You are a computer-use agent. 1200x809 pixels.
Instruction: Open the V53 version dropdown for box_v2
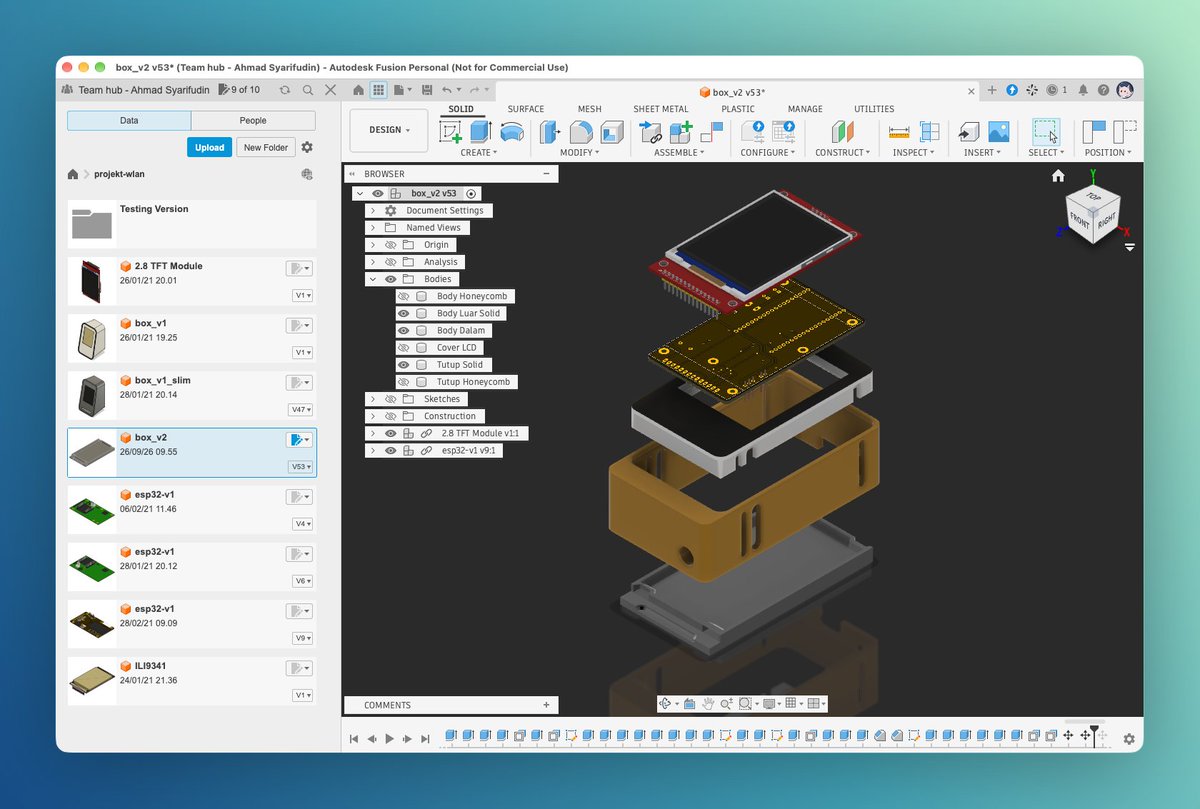(300, 467)
